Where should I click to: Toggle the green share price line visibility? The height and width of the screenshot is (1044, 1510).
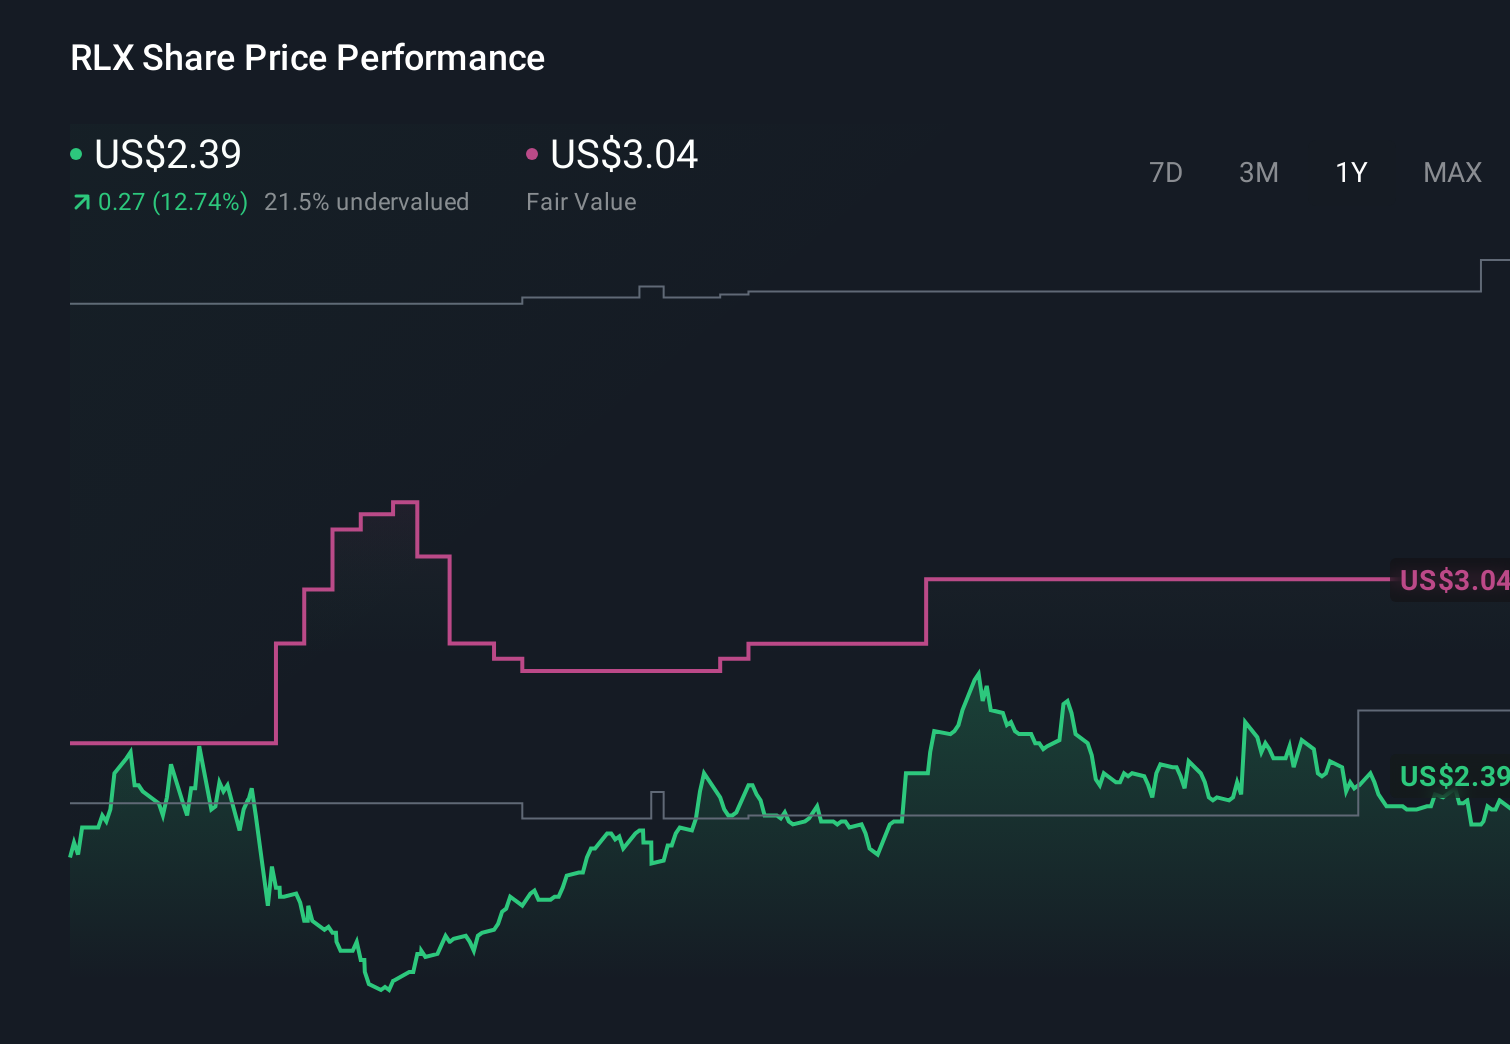pyautogui.click(x=76, y=153)
